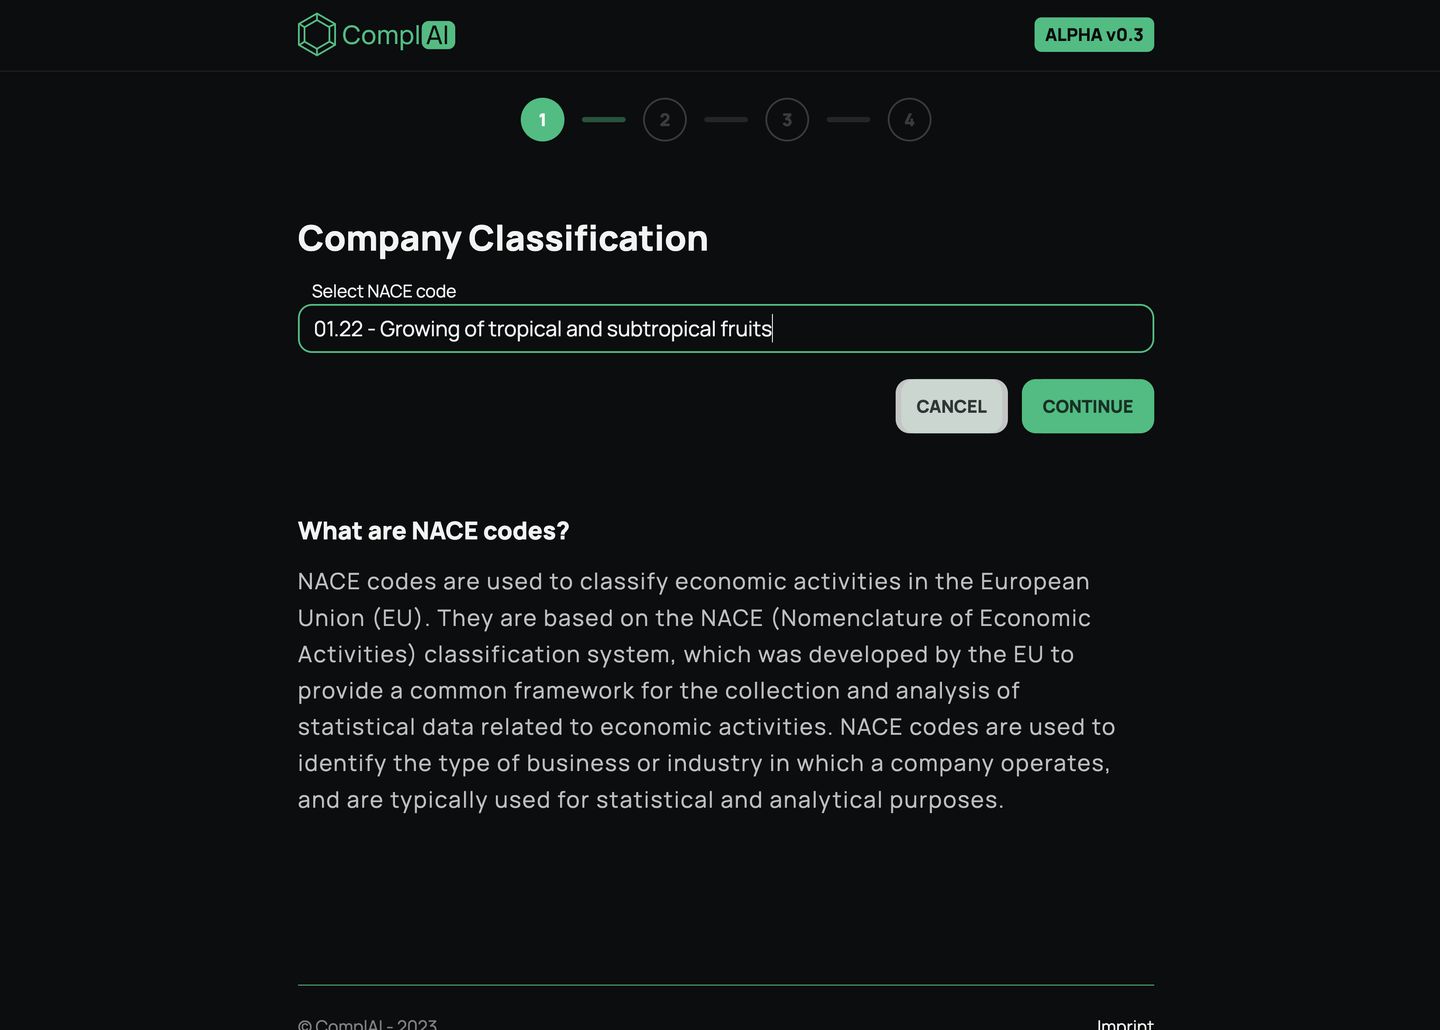The width and height of the screenshot is (1440, 1030).
Task: Open the Imprint link in footer
Action: 1125,1024
